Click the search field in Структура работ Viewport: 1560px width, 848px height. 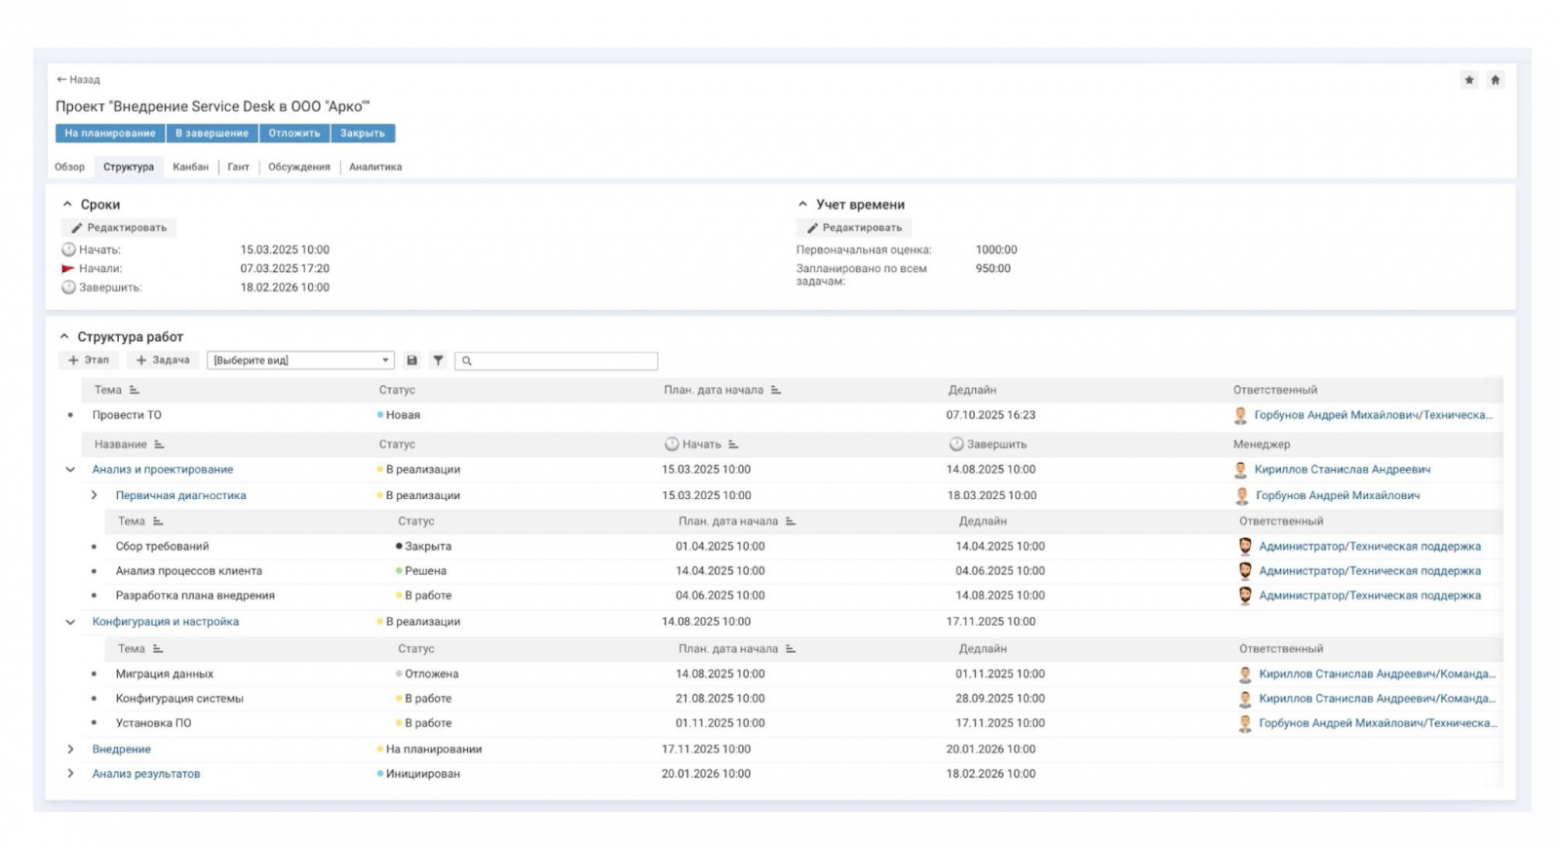point(560,361)
